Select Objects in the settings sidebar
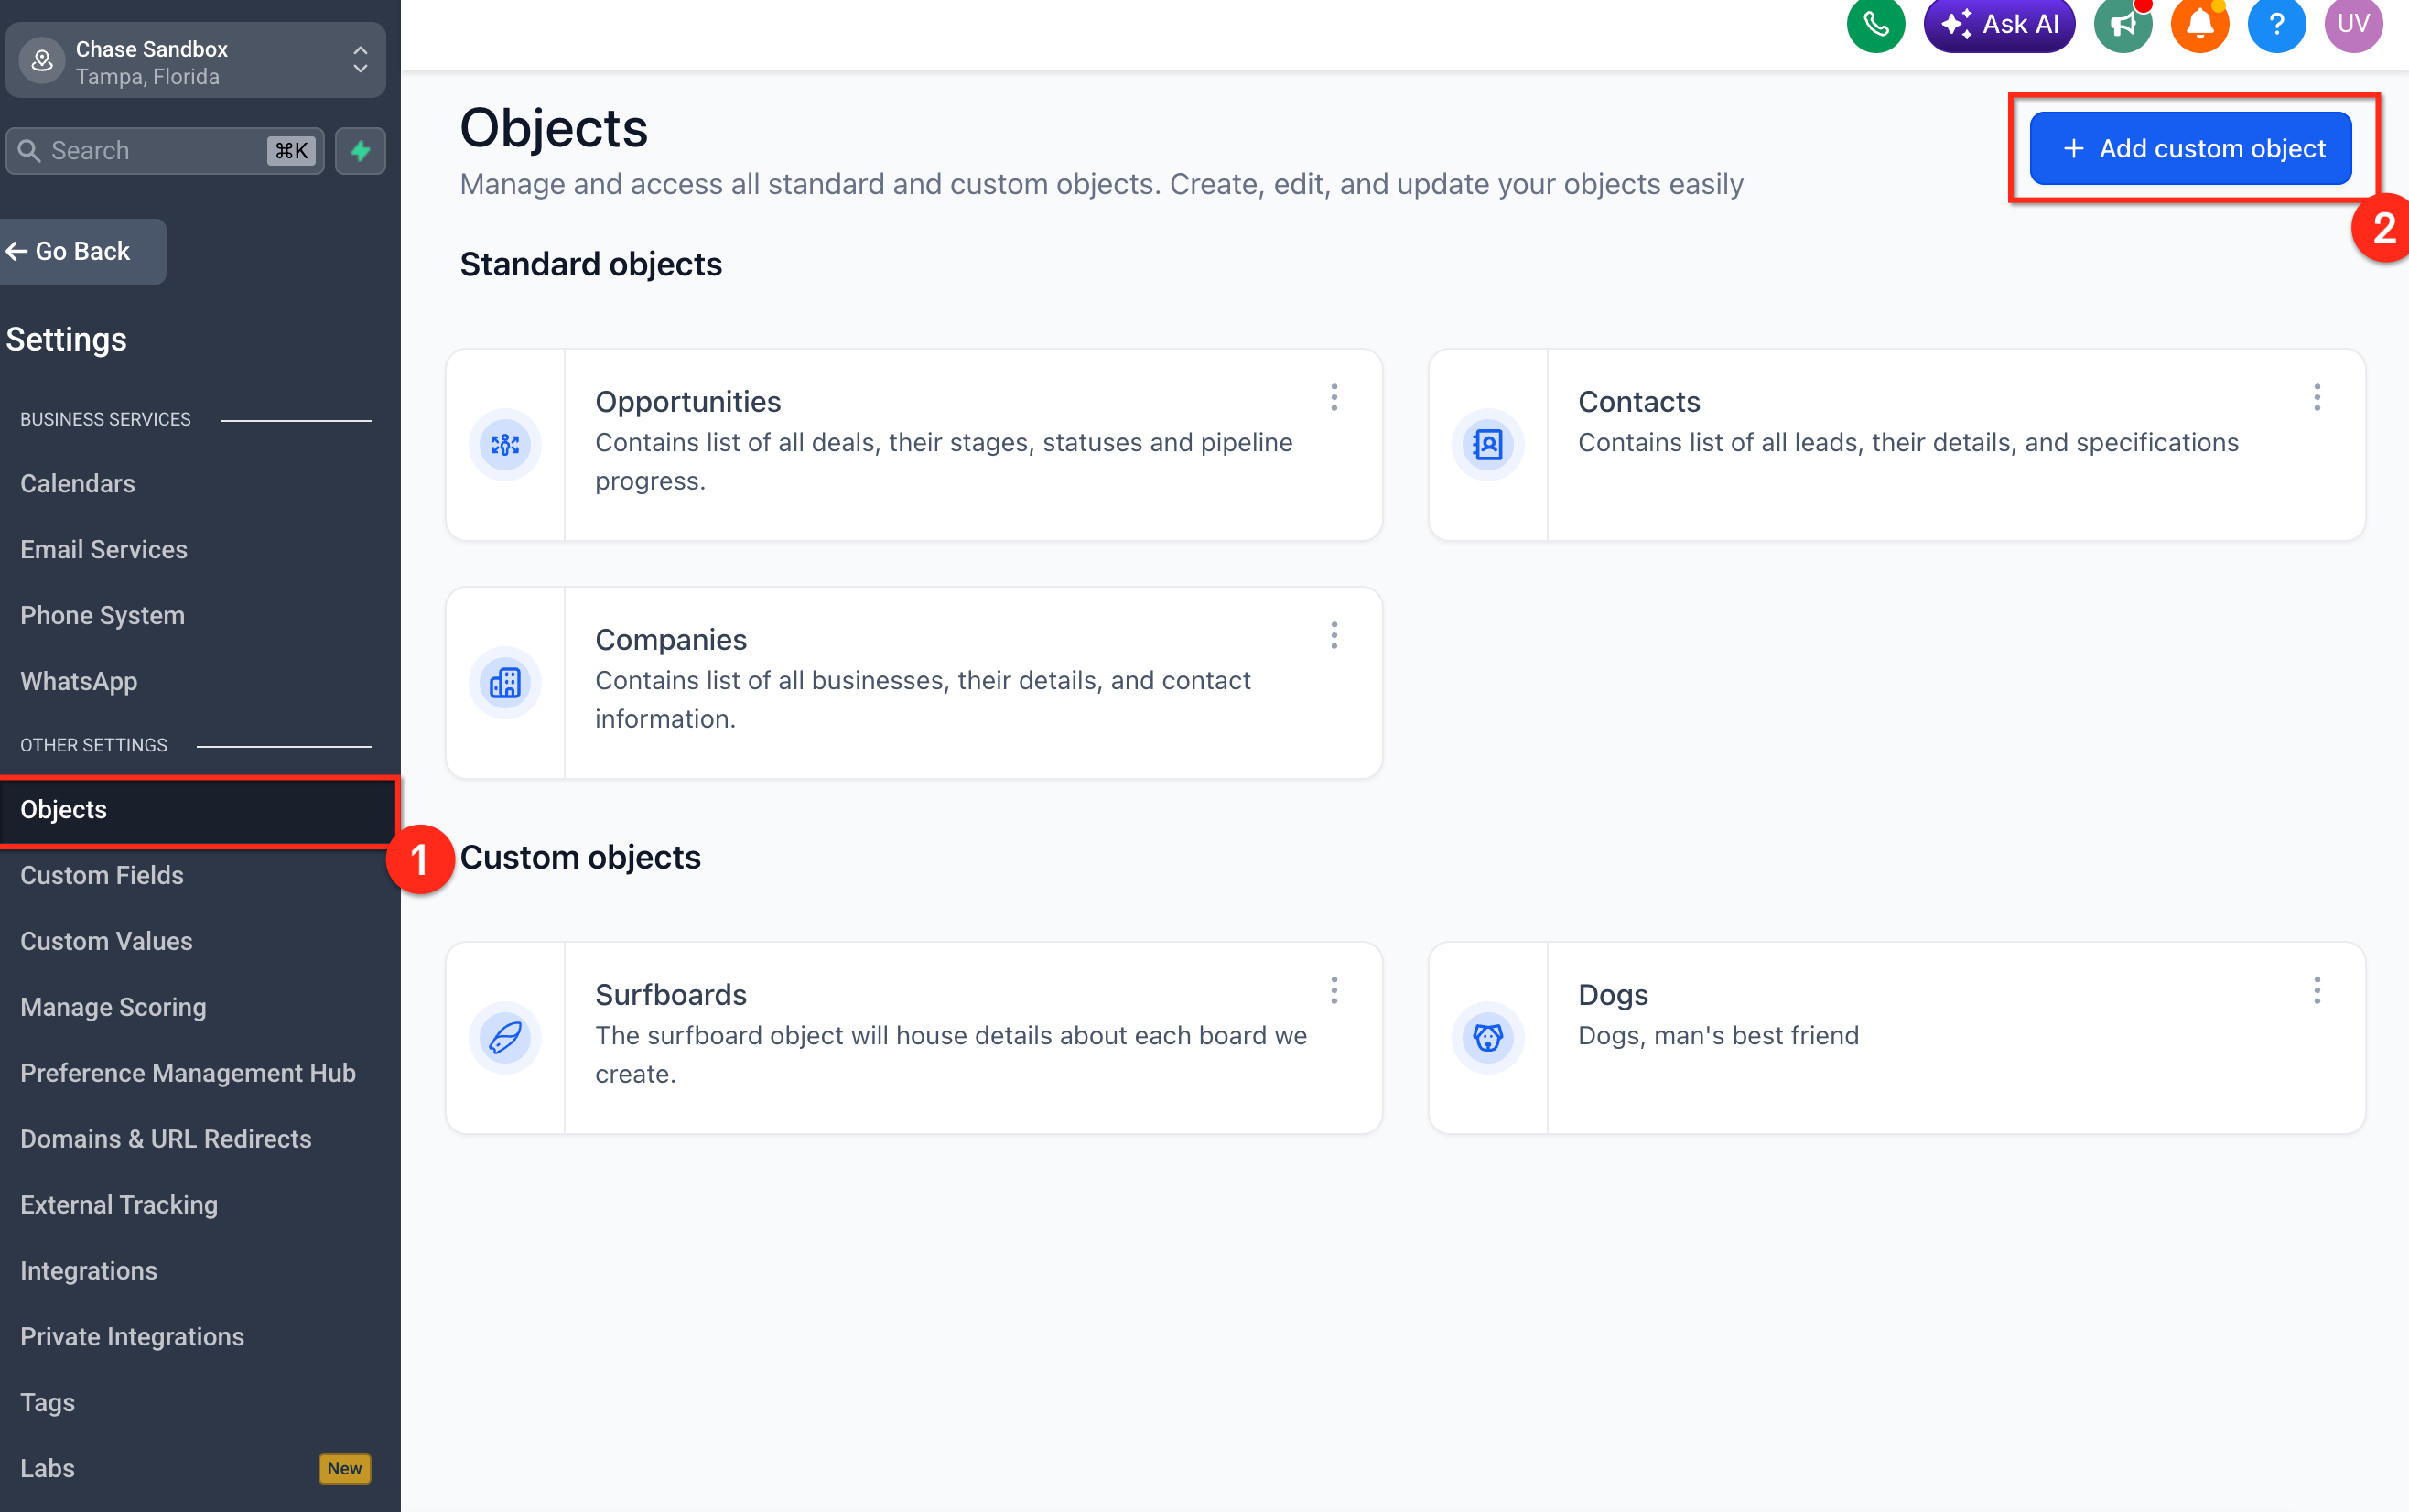The width and height of the screenshot is (2409, 1512). coord(198,810)
